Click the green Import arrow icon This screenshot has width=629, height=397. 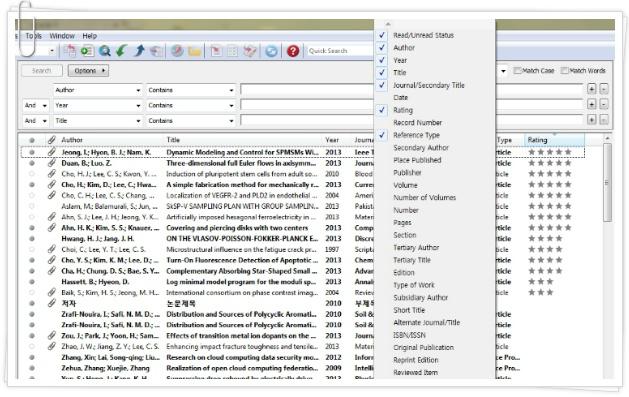[122, 51]
